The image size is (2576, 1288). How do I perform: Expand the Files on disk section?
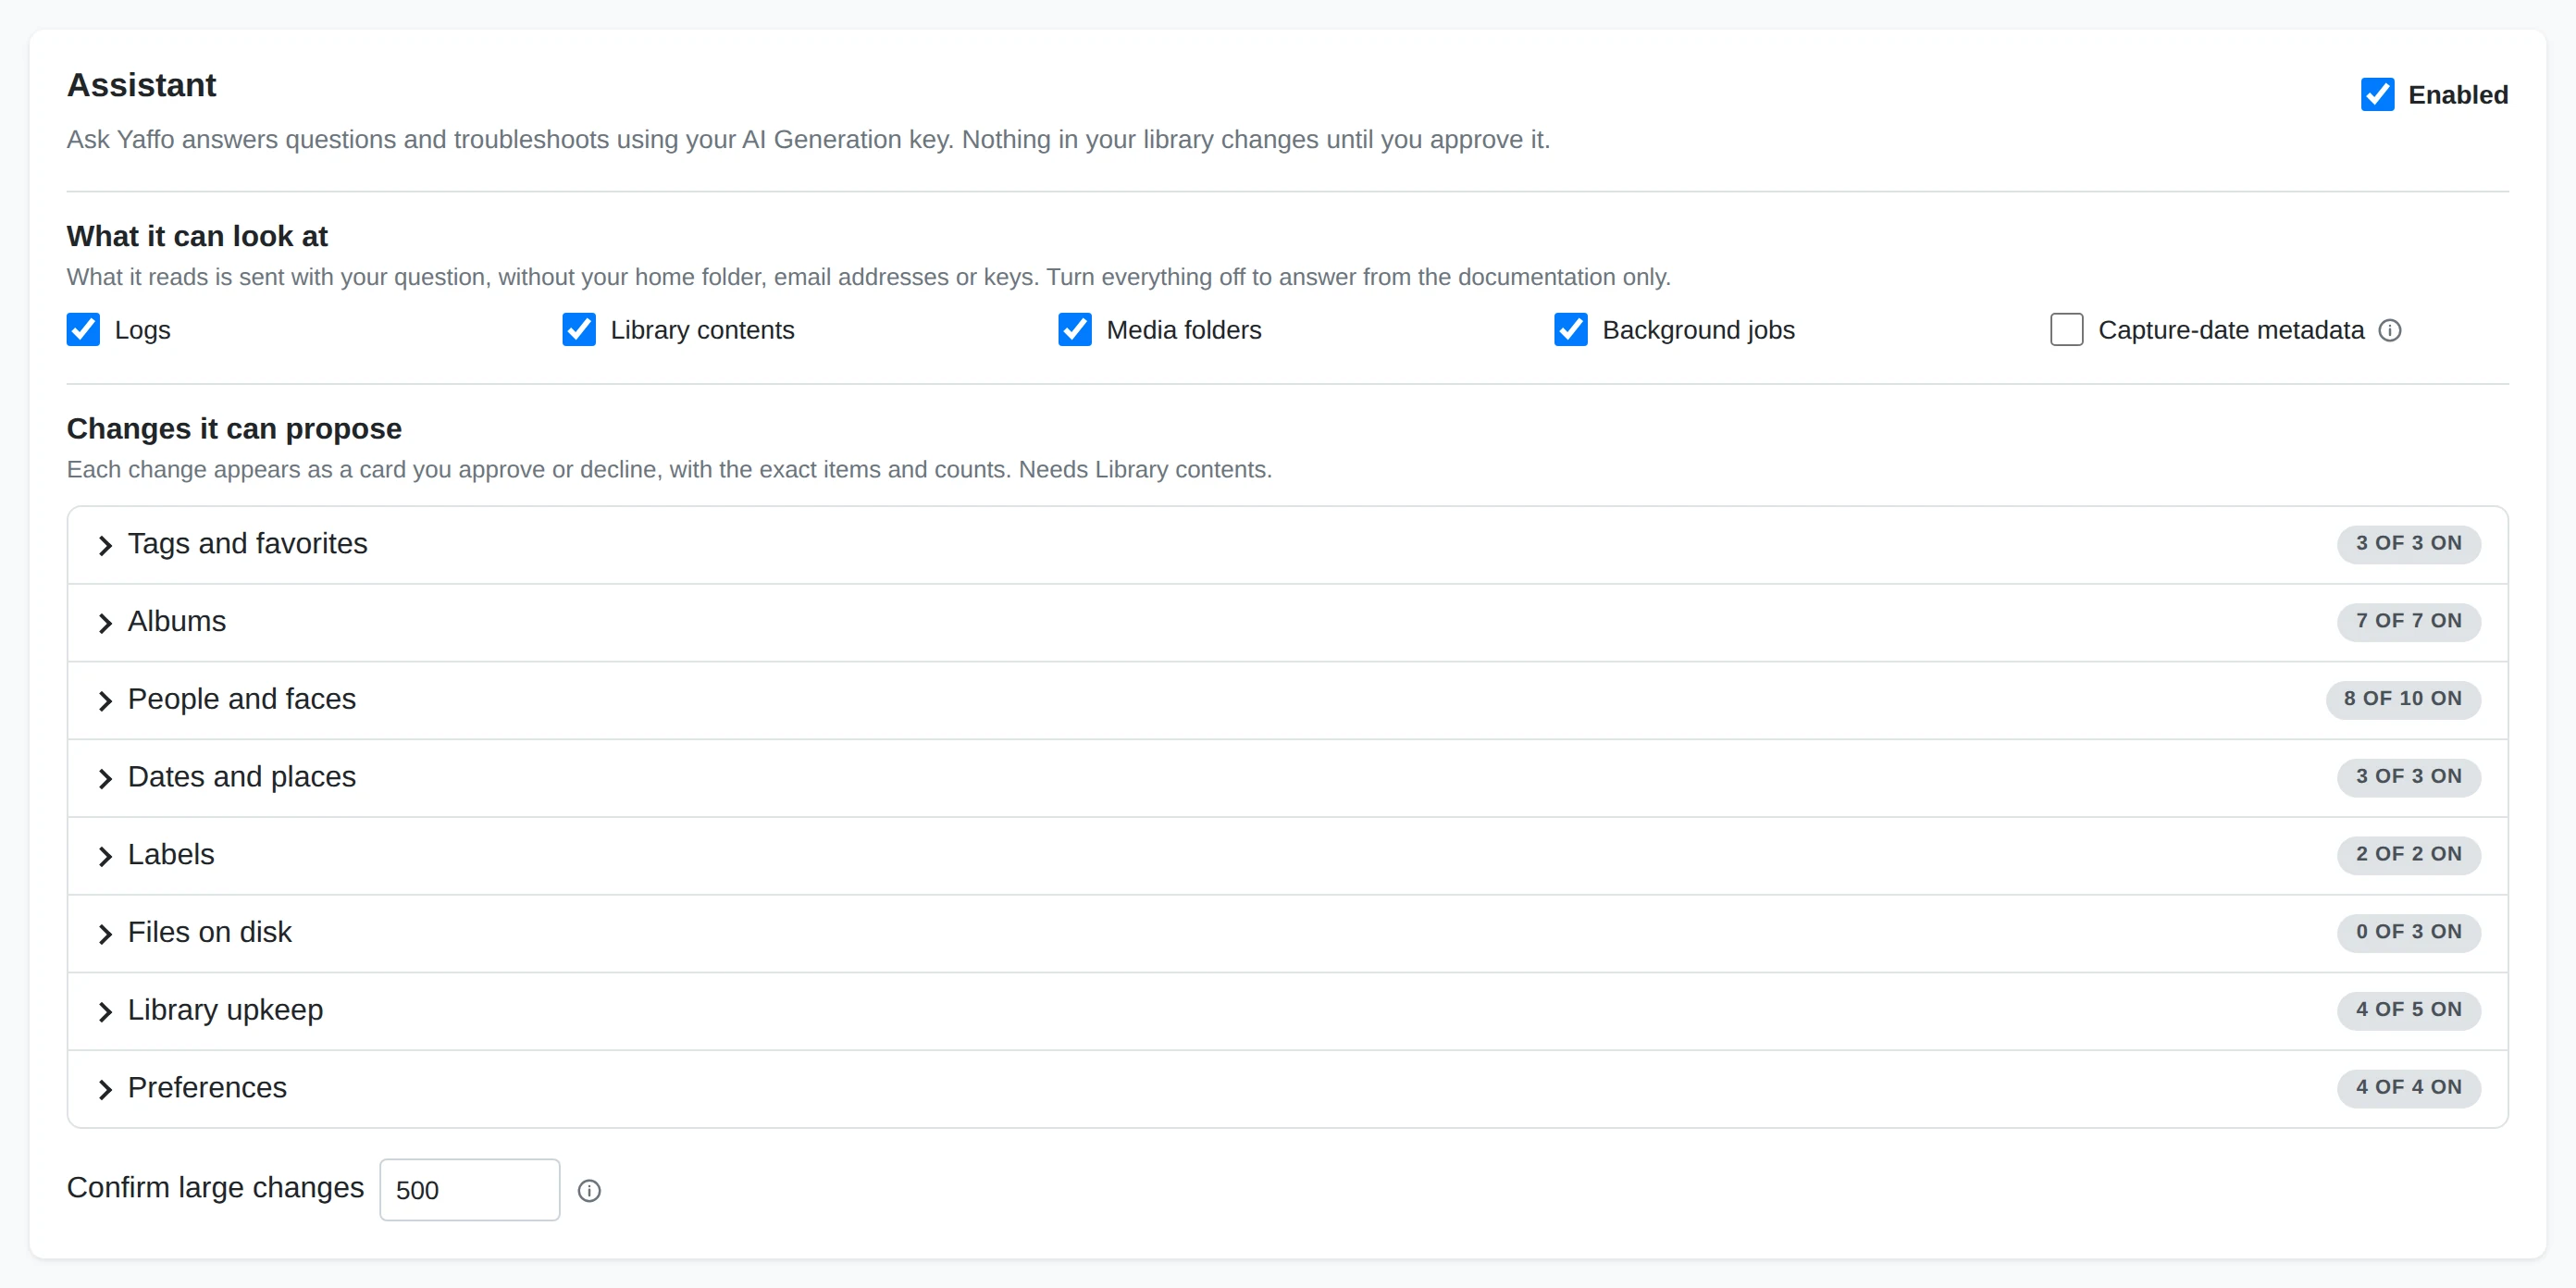pyautogui.click(x=1287, y=933)
